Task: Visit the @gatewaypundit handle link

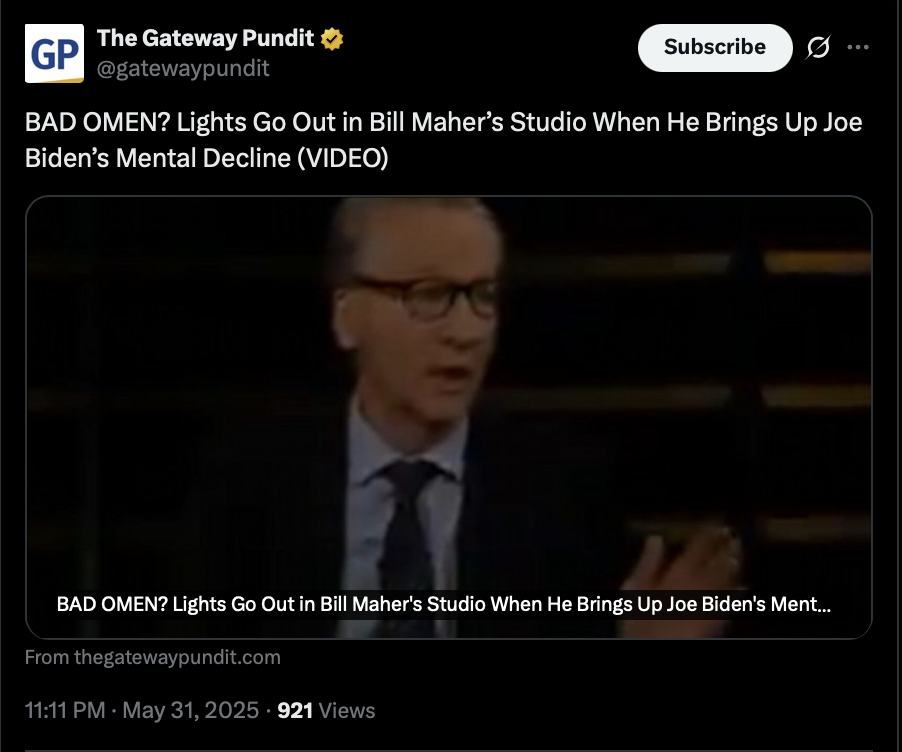Action: [183, 68]
